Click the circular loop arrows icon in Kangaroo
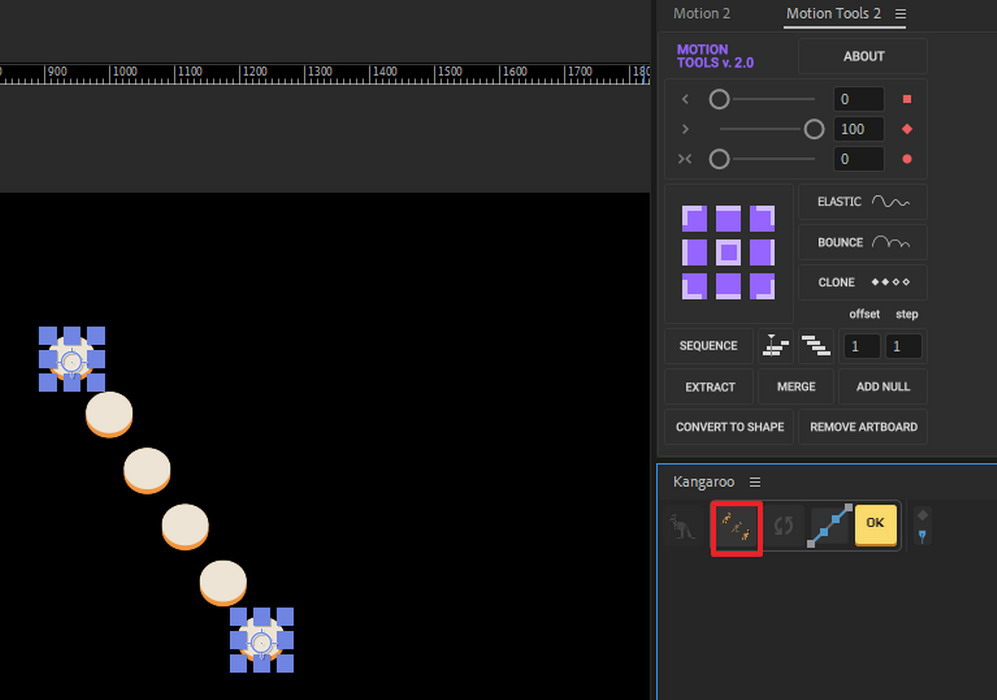The width and height of the screenshot is (997, 700). [783, 525]
